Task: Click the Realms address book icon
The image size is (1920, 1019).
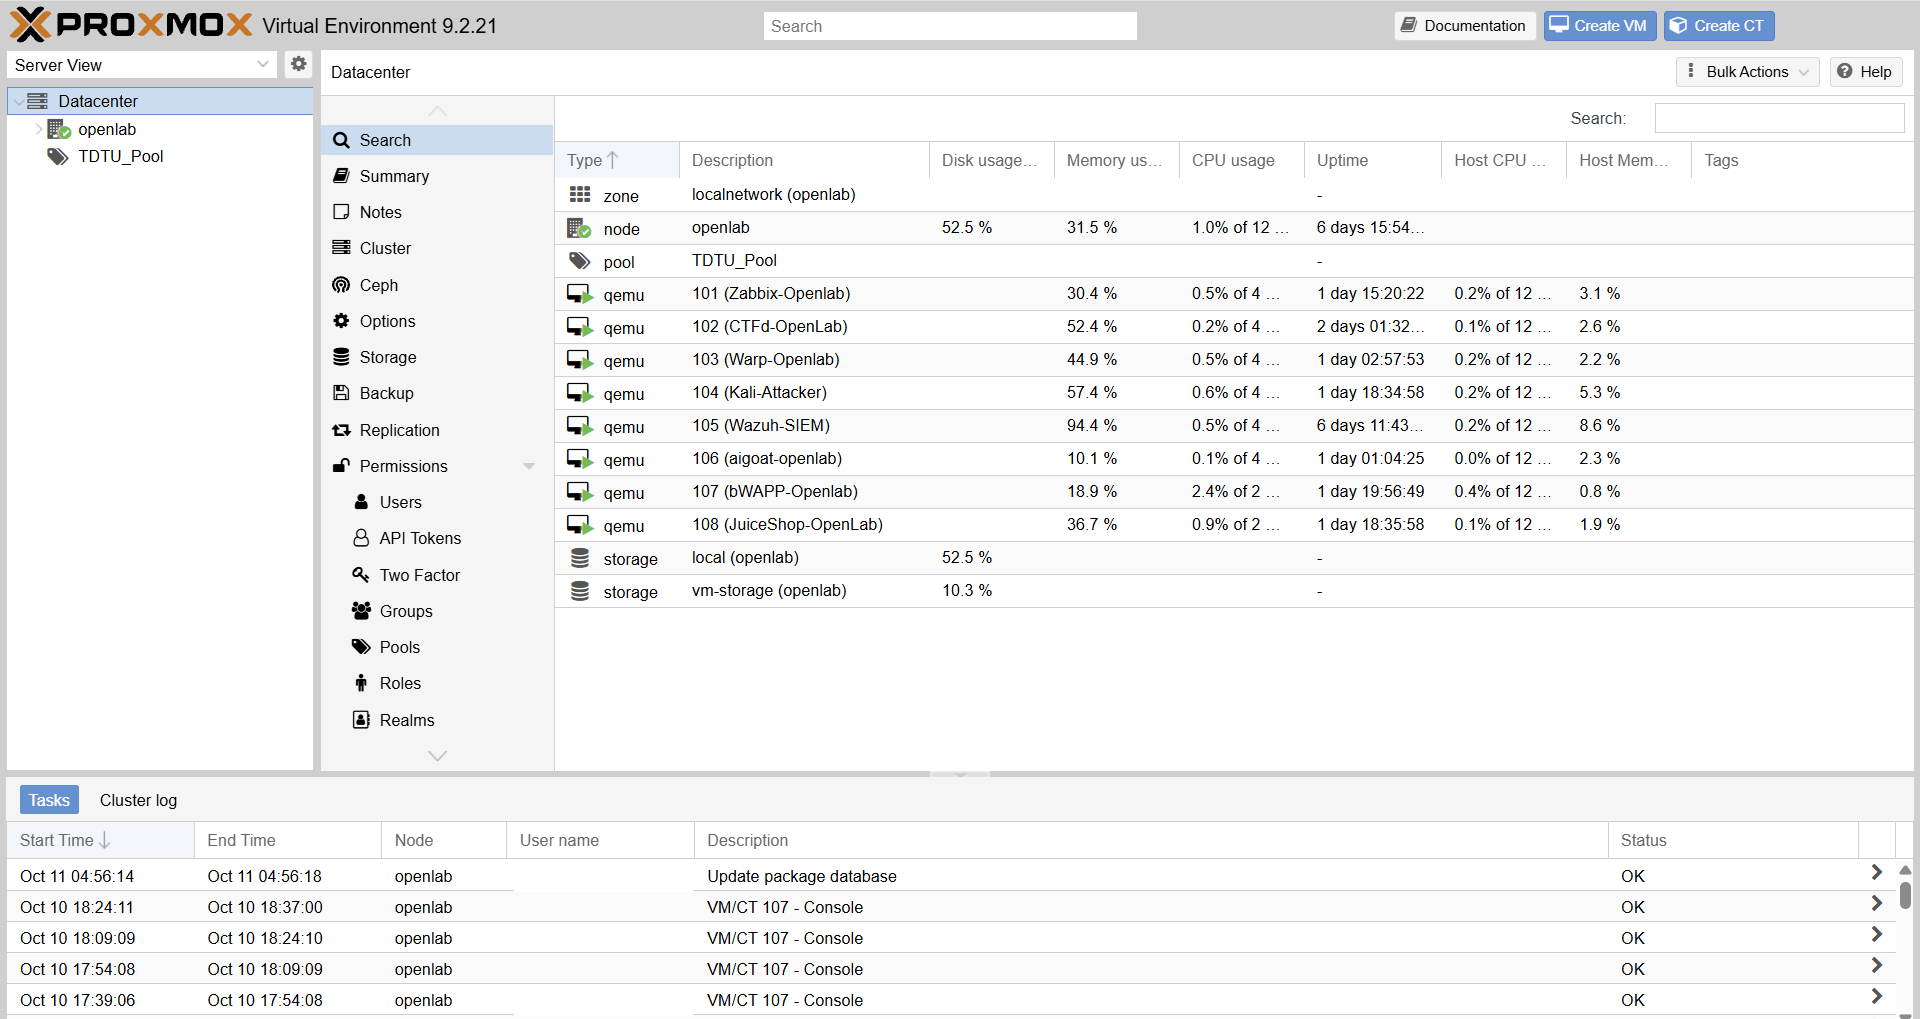Action: click(361, 720)
